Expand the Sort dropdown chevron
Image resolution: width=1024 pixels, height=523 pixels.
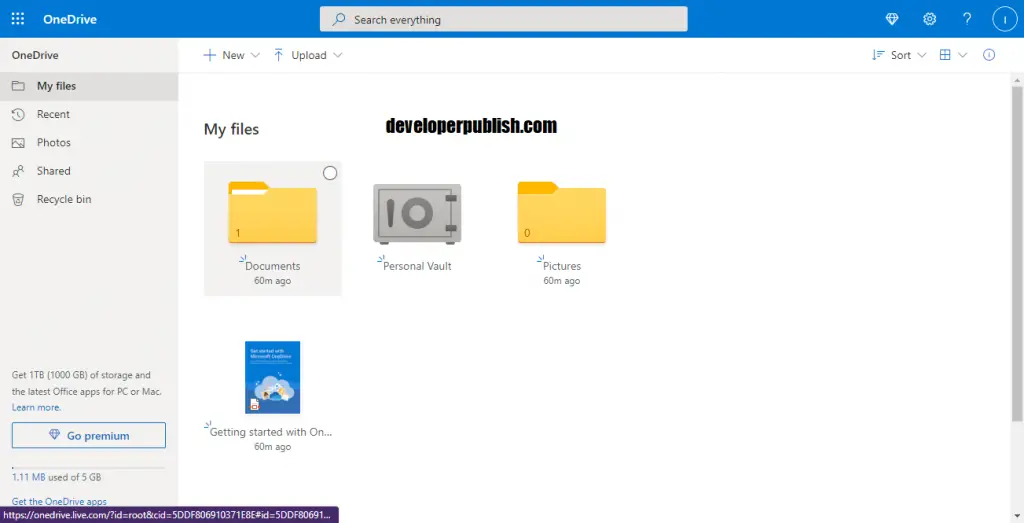click(x=921, y=55)
